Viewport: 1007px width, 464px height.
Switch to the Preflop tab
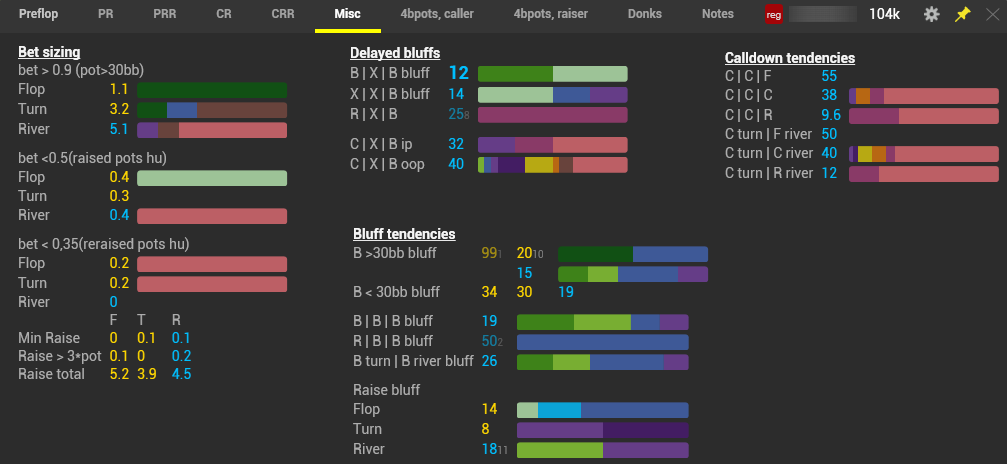click(44, 14)
